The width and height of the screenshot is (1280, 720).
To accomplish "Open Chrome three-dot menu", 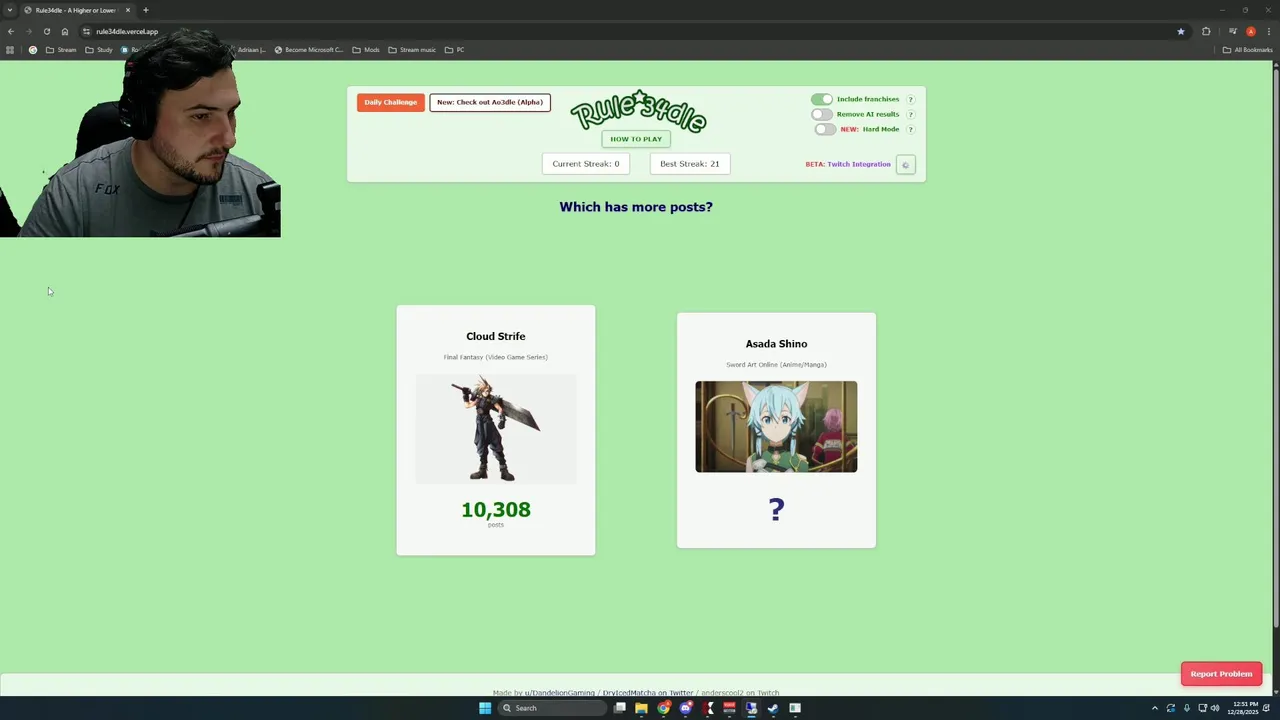I will tap(1268, 31).
